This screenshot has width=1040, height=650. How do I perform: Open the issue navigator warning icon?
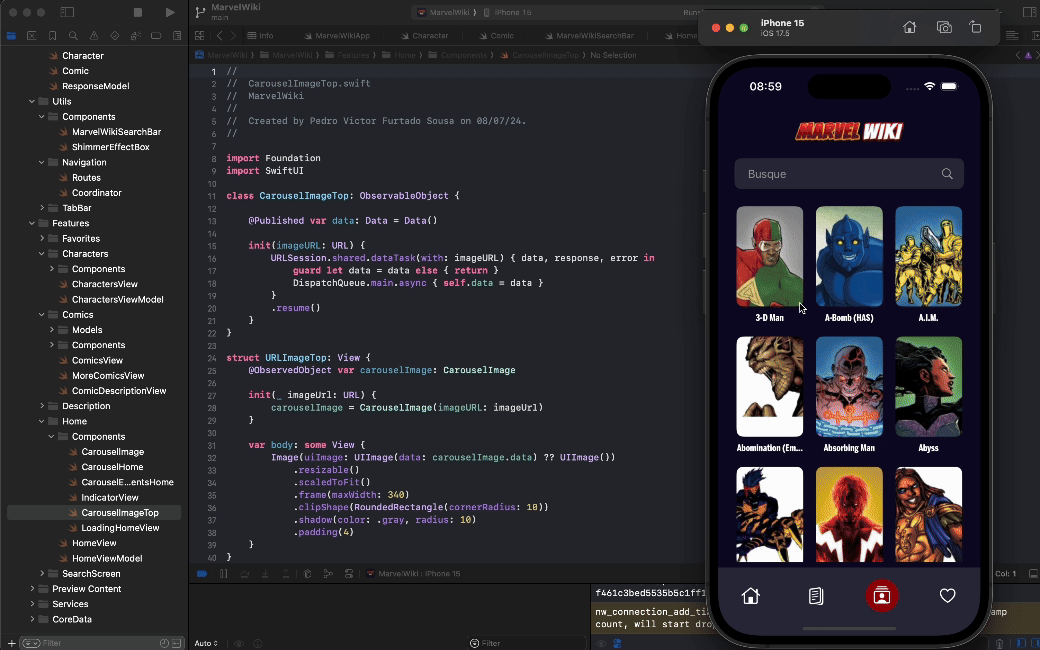pyautogui.click(x=94, y=36)
